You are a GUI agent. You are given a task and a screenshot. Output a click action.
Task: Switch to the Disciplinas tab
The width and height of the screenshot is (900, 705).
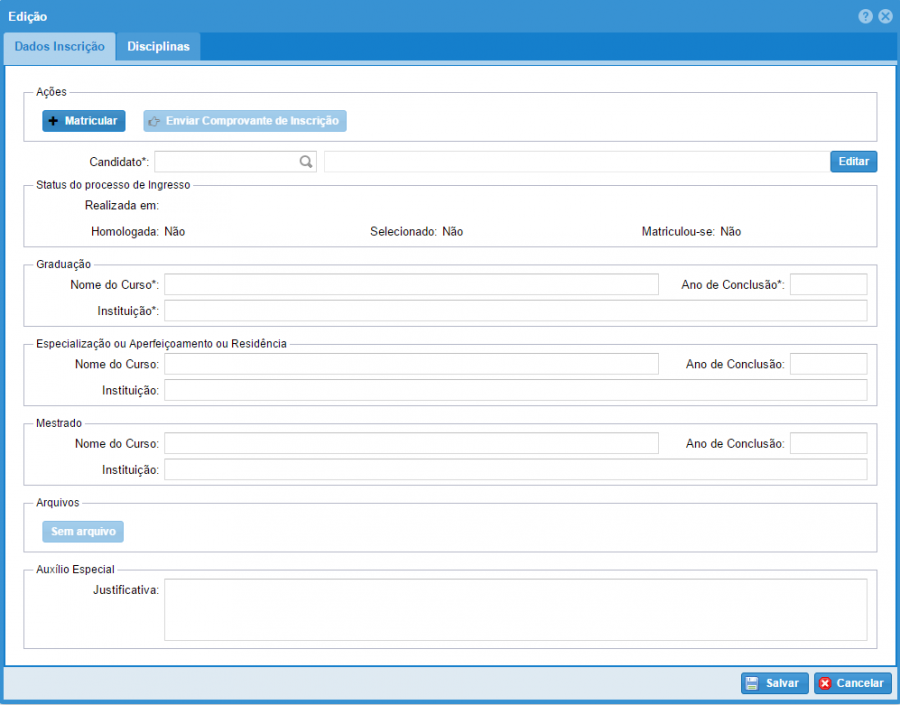[x=158, y=47]
